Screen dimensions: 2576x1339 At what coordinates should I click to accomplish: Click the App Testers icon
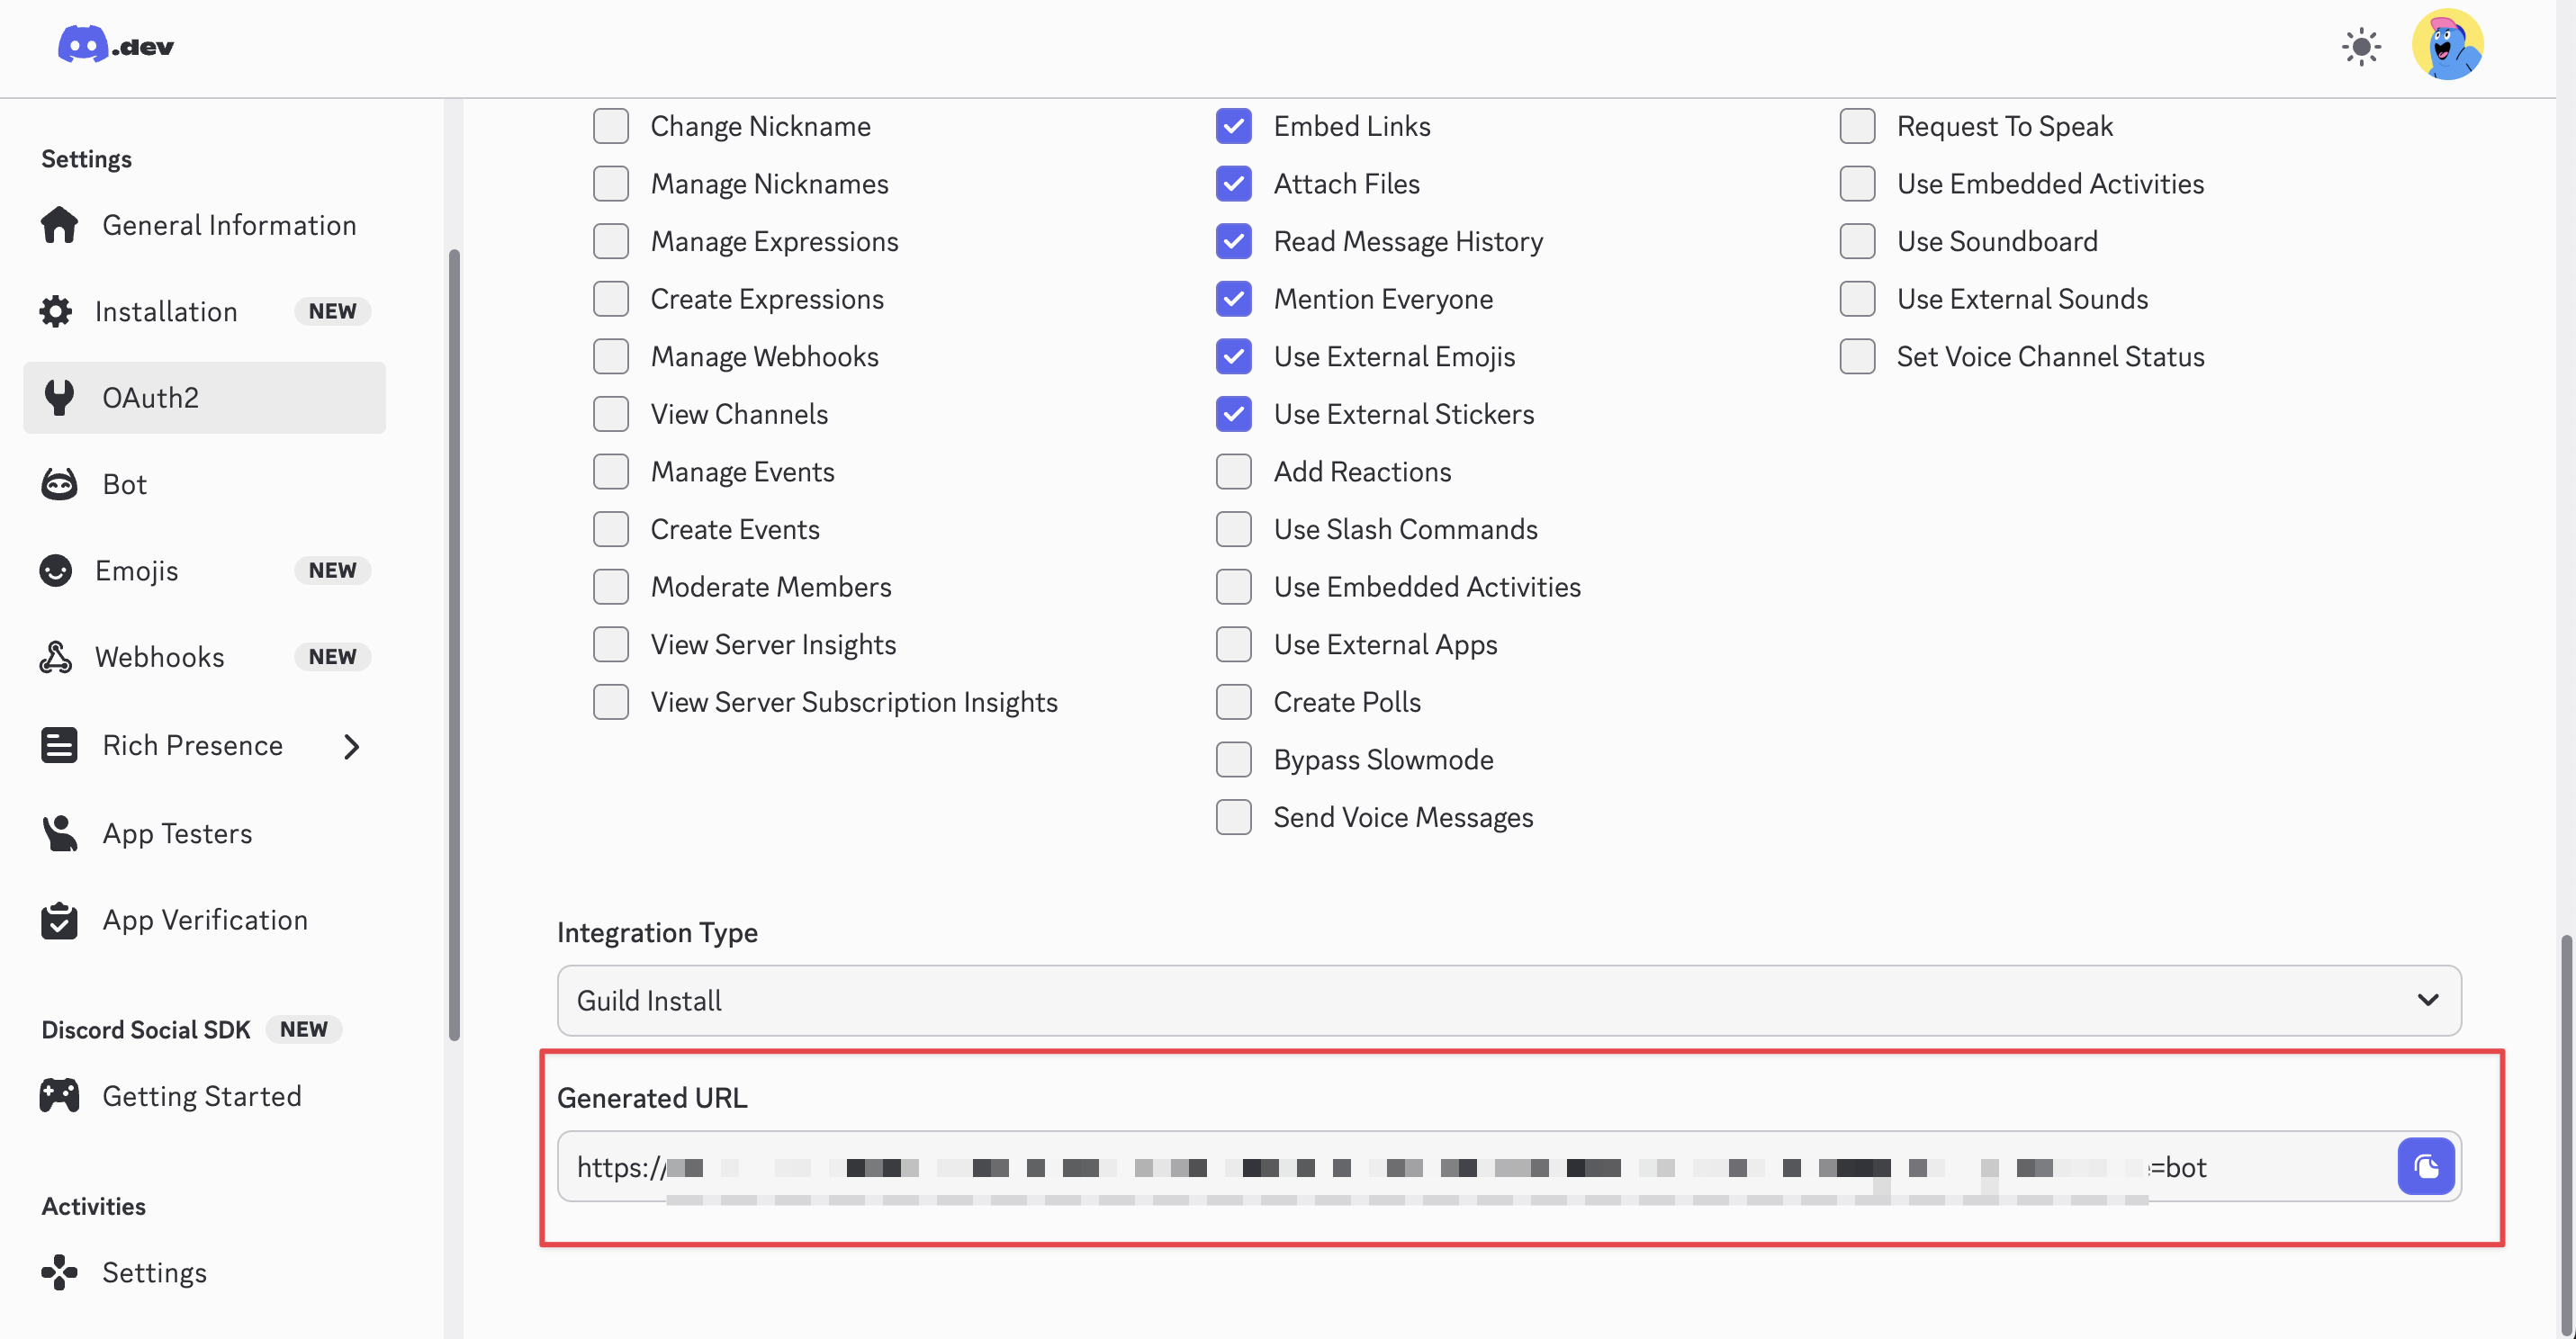59,833
